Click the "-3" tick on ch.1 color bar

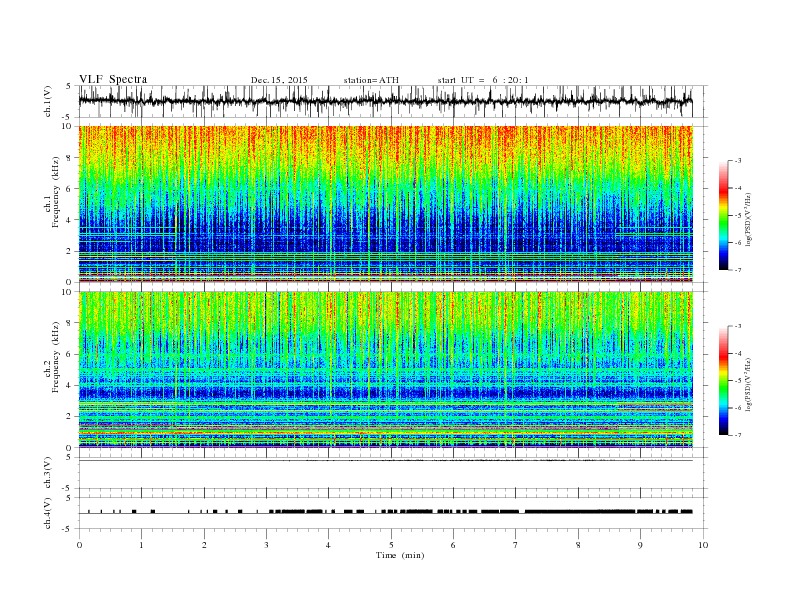tap(737, 161)
